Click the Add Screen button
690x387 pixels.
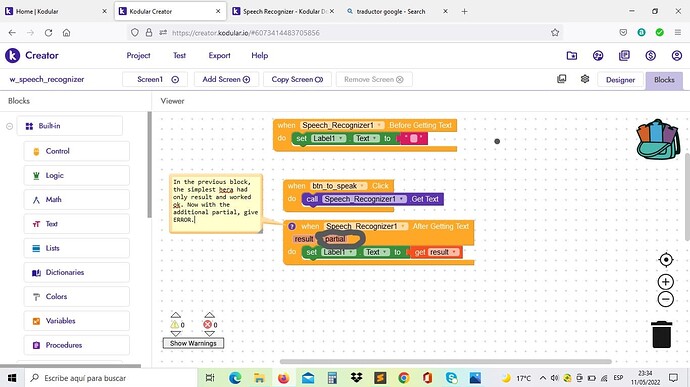(x=226, y=79)
